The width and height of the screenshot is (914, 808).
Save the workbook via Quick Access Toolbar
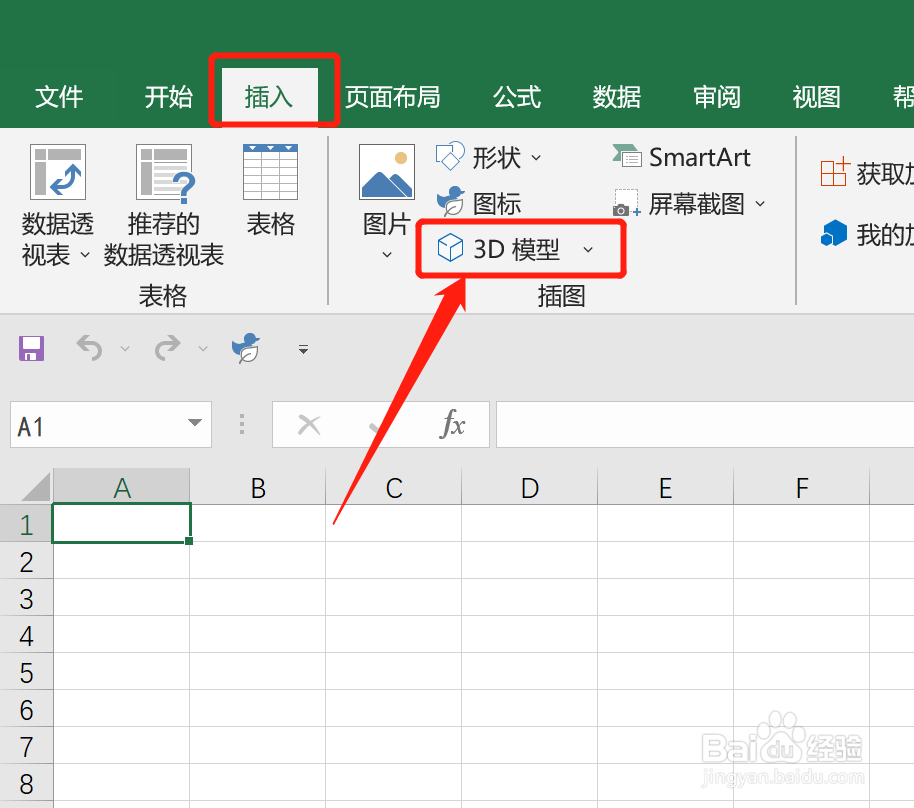(30, 348)
